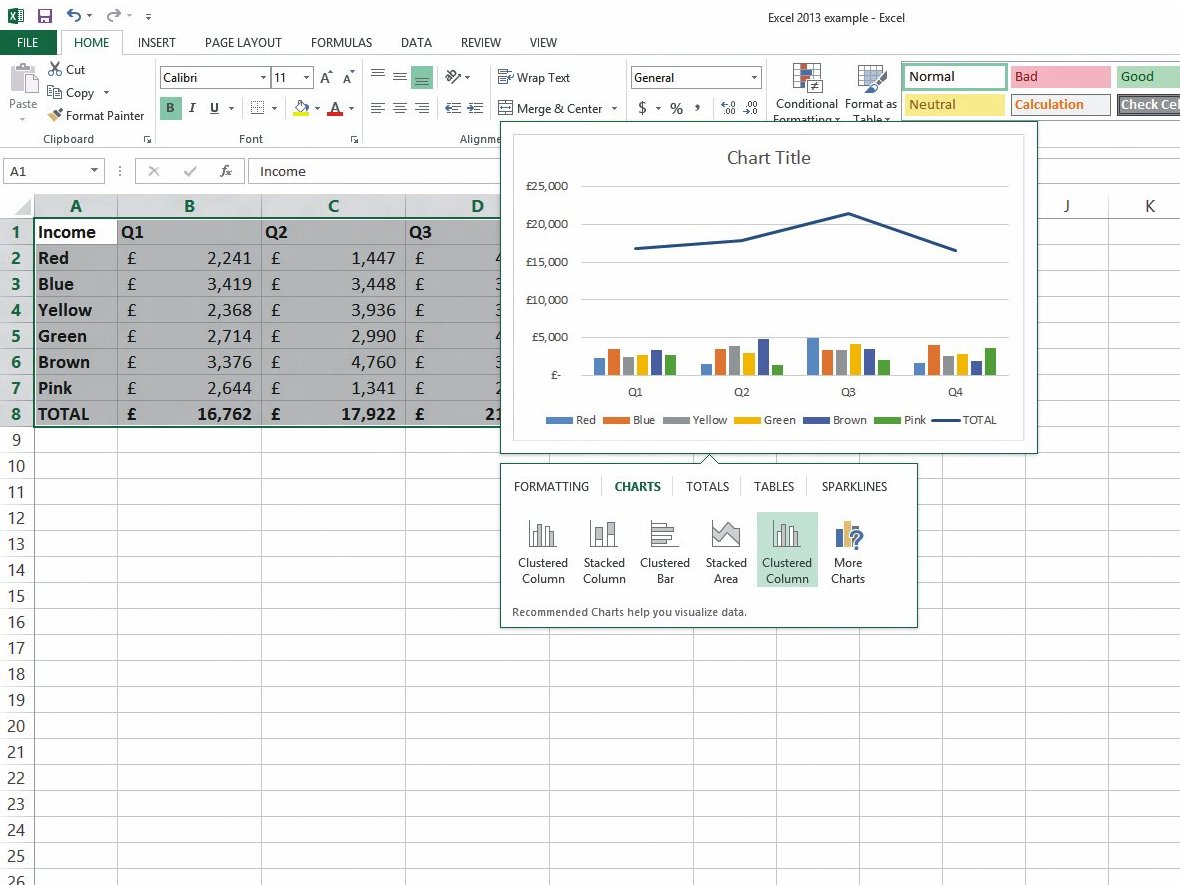Open More Charts from Quick Analysis

click(847, 549)
